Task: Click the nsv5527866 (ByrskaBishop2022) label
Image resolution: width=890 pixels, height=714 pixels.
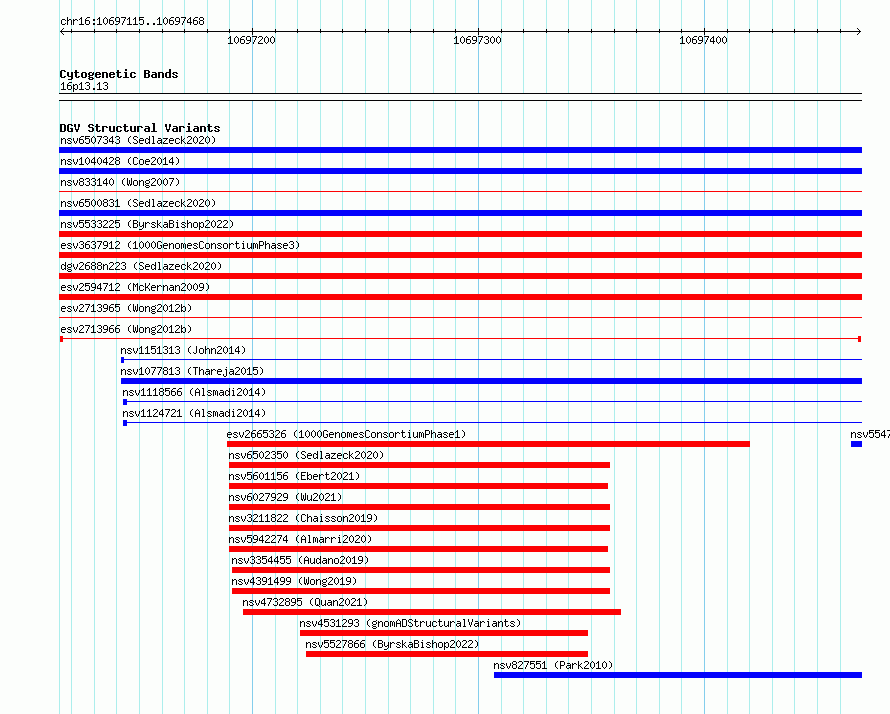Action: tap(392, 644)
